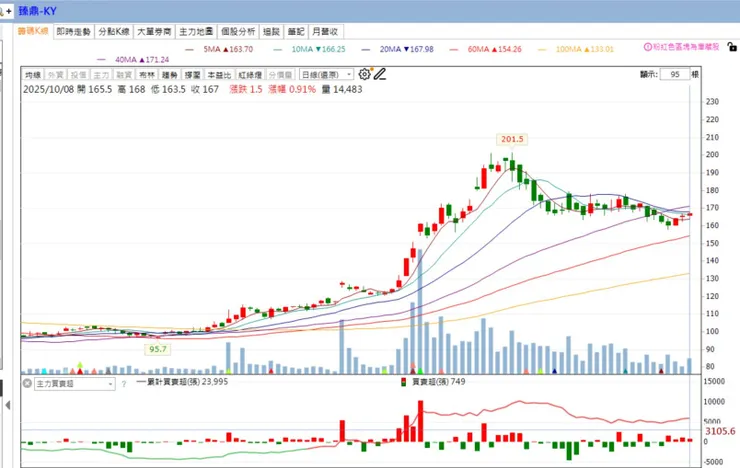Click the question mark help icon

click(x=124, y=384)
